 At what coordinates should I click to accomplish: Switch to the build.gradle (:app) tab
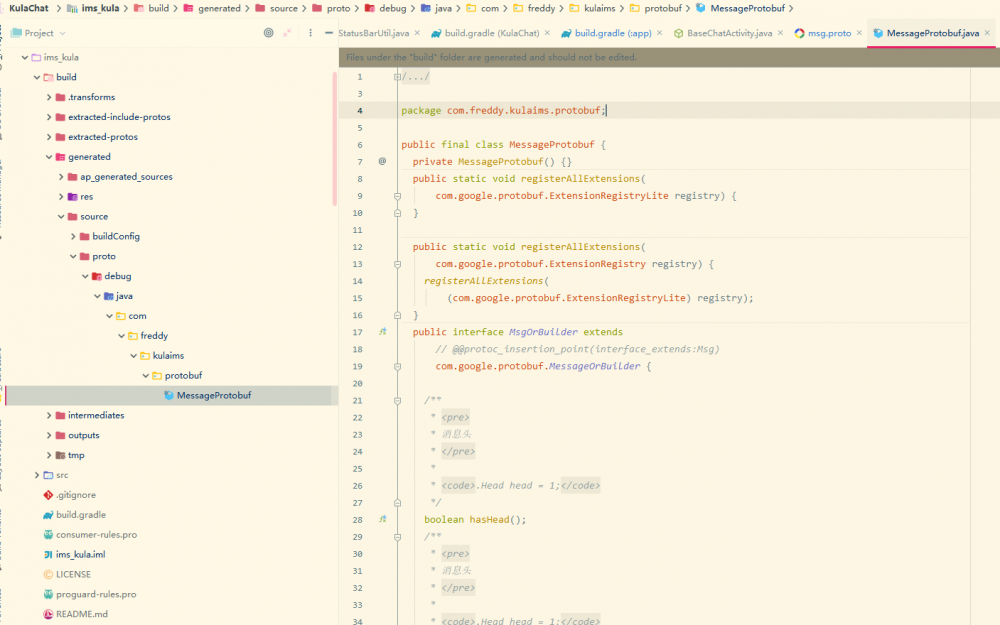(612, 33)
